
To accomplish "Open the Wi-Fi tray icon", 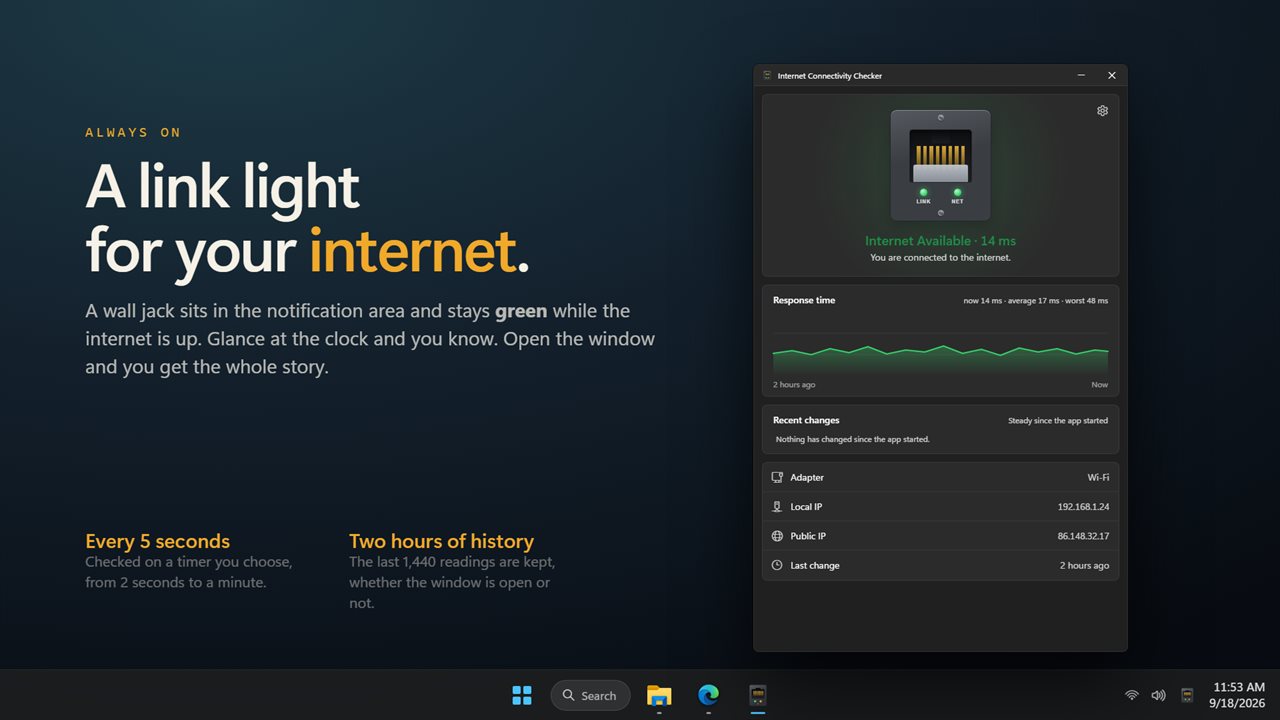I will pyautogui.click(x=1132, y=695).
